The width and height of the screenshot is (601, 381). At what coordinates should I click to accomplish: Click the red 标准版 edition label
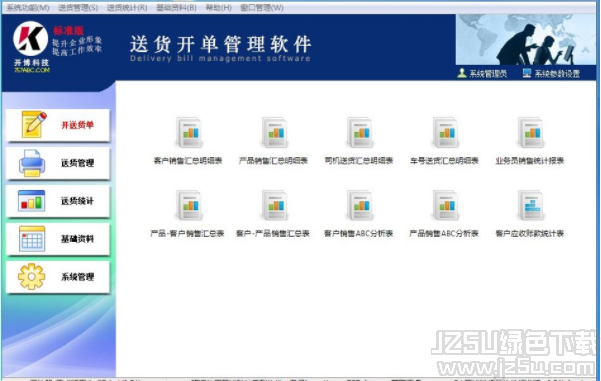pyautogui.click(x=69, y=31)
